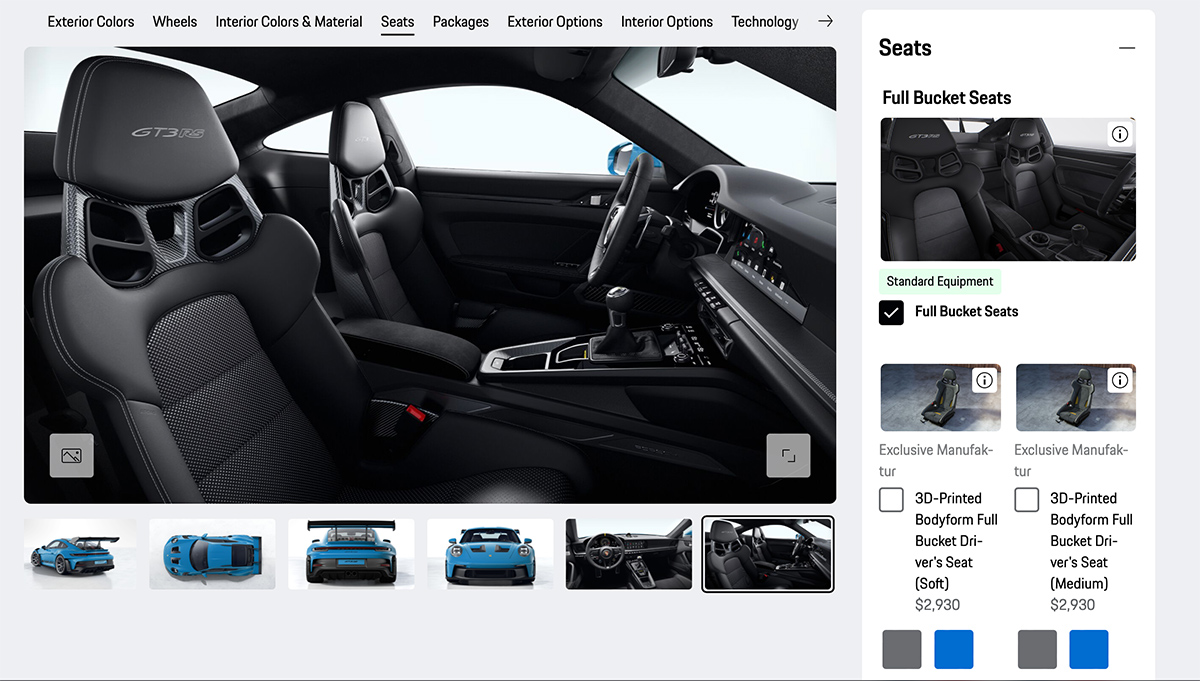The image size is (1200, 681).
Task: Go to the Packages tab
Action: (461, 21)
